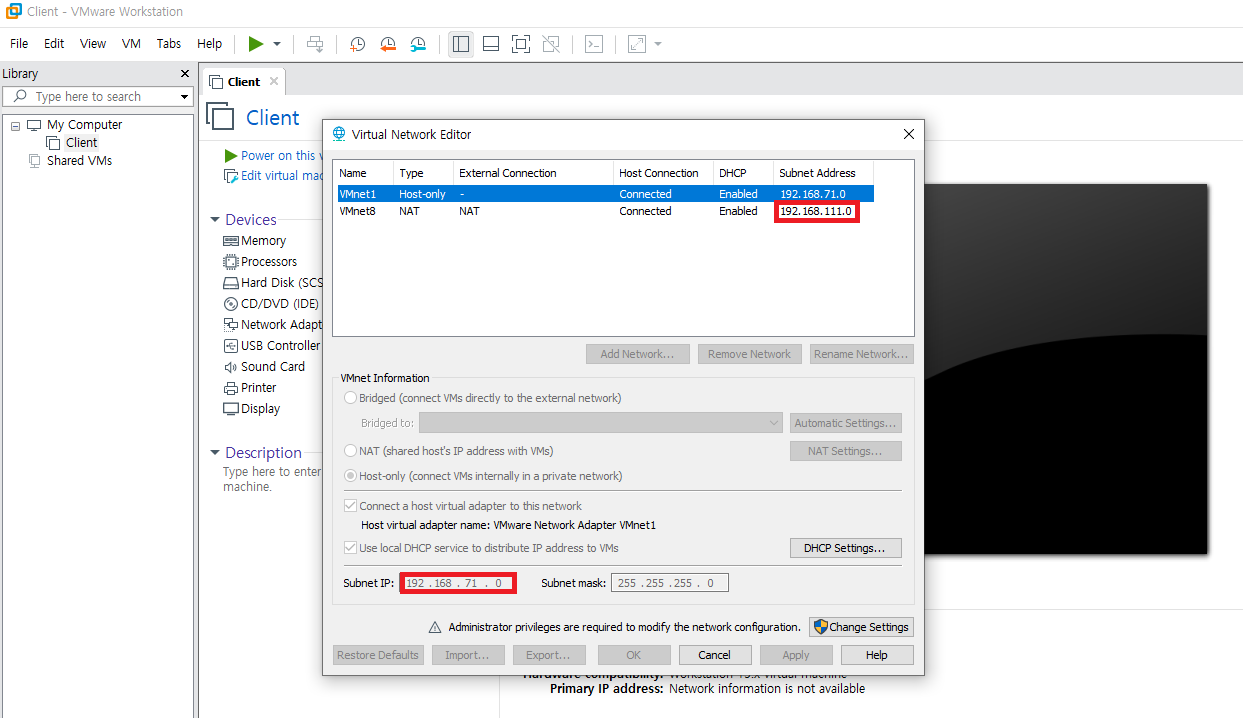Collapse the Description section triangle

tap(215, 453)
